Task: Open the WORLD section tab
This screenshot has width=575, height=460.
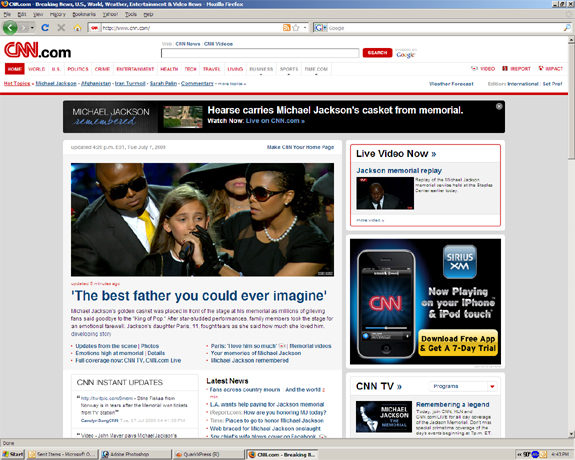Action: coord(37,69)
